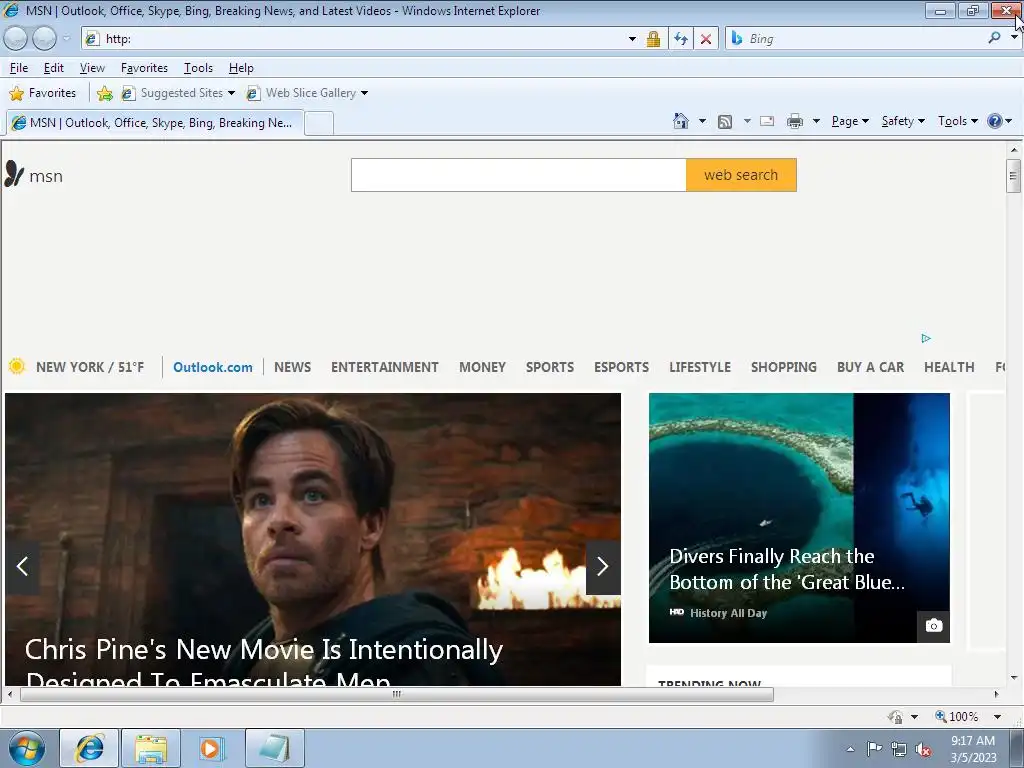1024x768 pixels.
Task: Click the Back navigation button
Action: 16,39
